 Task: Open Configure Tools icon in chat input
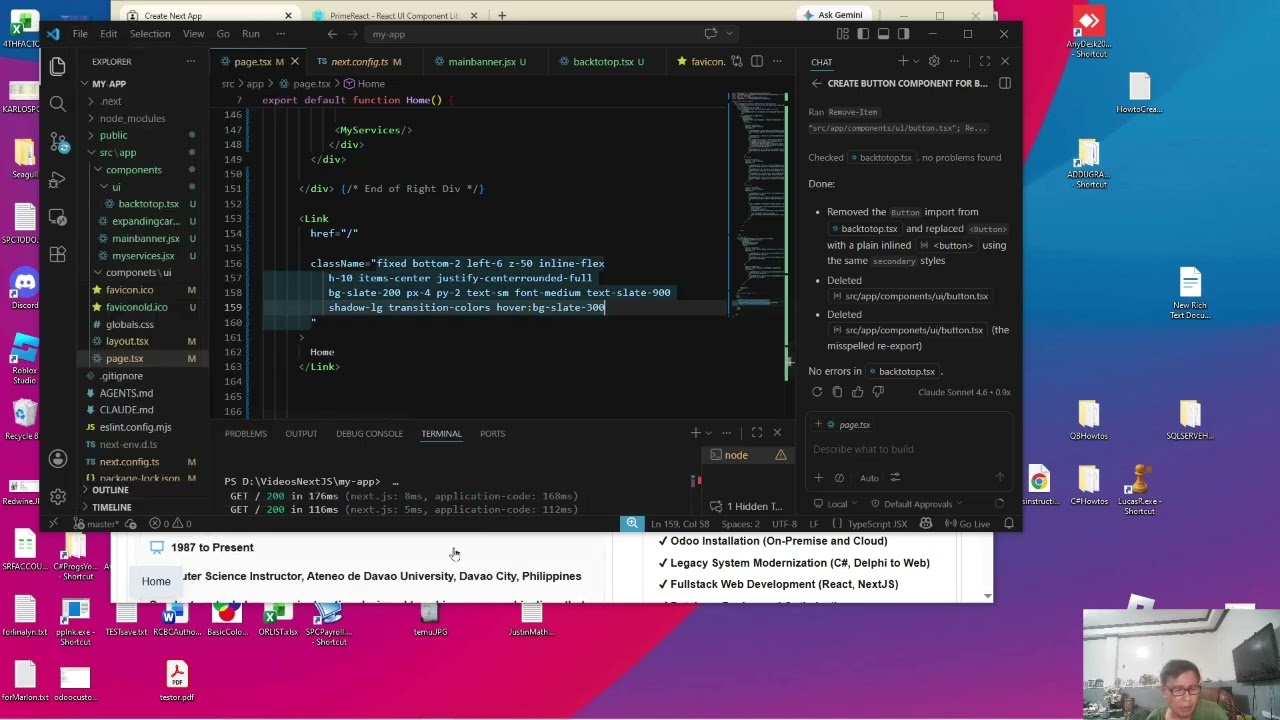point(895,478)
